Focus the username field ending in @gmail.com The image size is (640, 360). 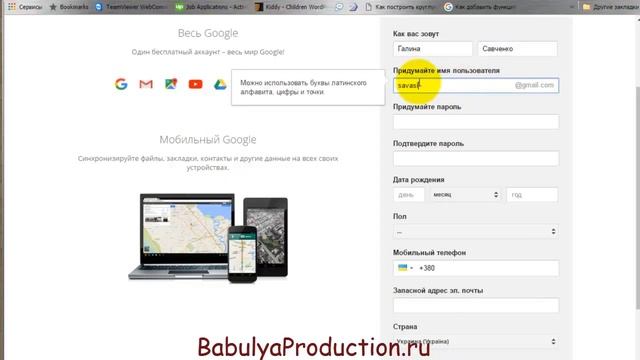(x=476, y=85)
